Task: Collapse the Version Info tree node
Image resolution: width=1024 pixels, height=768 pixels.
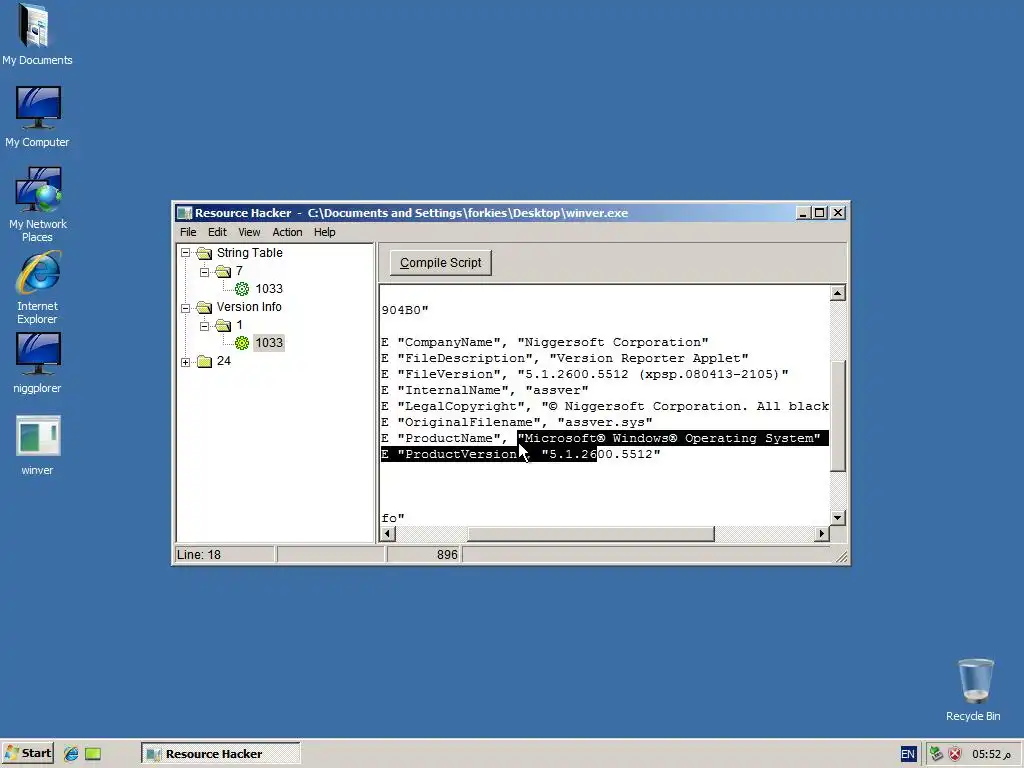Action: 185,307
